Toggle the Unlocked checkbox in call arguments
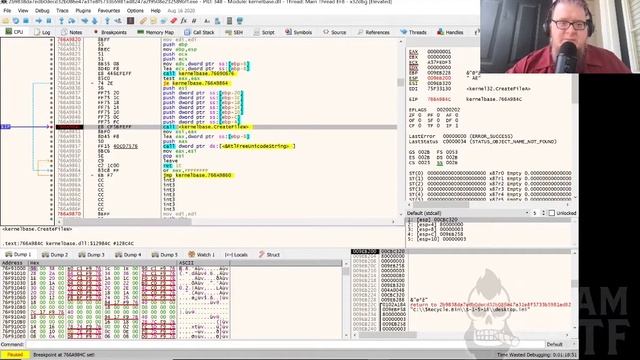 552,213
